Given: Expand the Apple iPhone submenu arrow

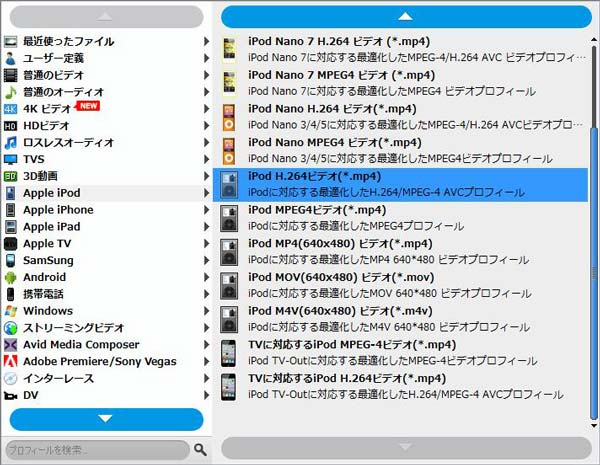Looking at the screenshot, I should (x=206, y=210).
